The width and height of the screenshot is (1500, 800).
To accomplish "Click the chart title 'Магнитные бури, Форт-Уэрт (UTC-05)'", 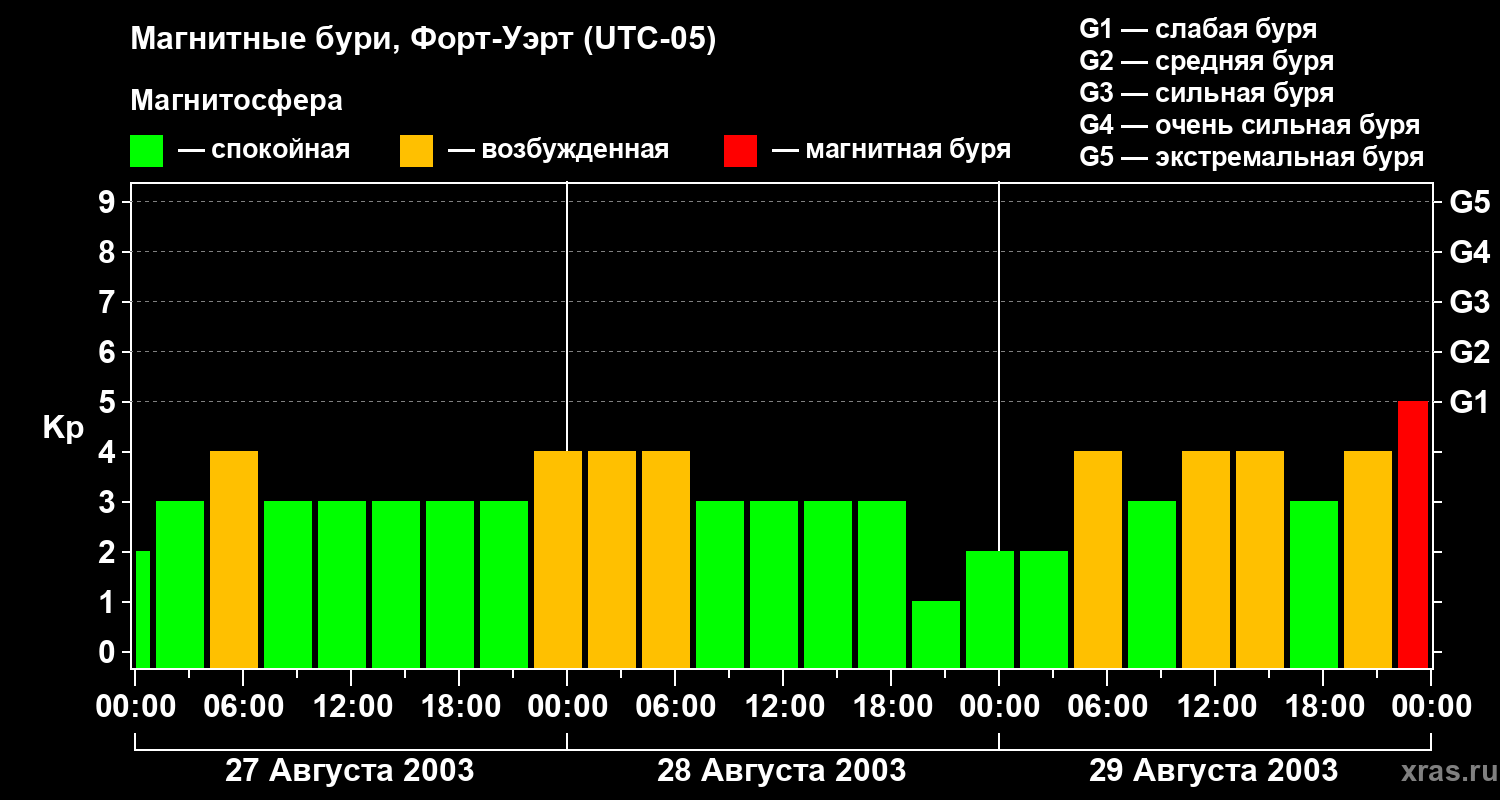I will point(424,40).
